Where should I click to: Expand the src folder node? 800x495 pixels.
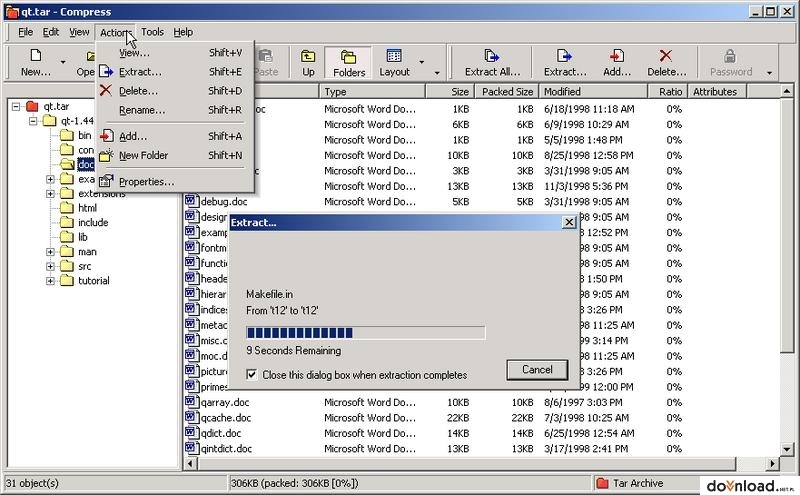[x=50, y=266]
